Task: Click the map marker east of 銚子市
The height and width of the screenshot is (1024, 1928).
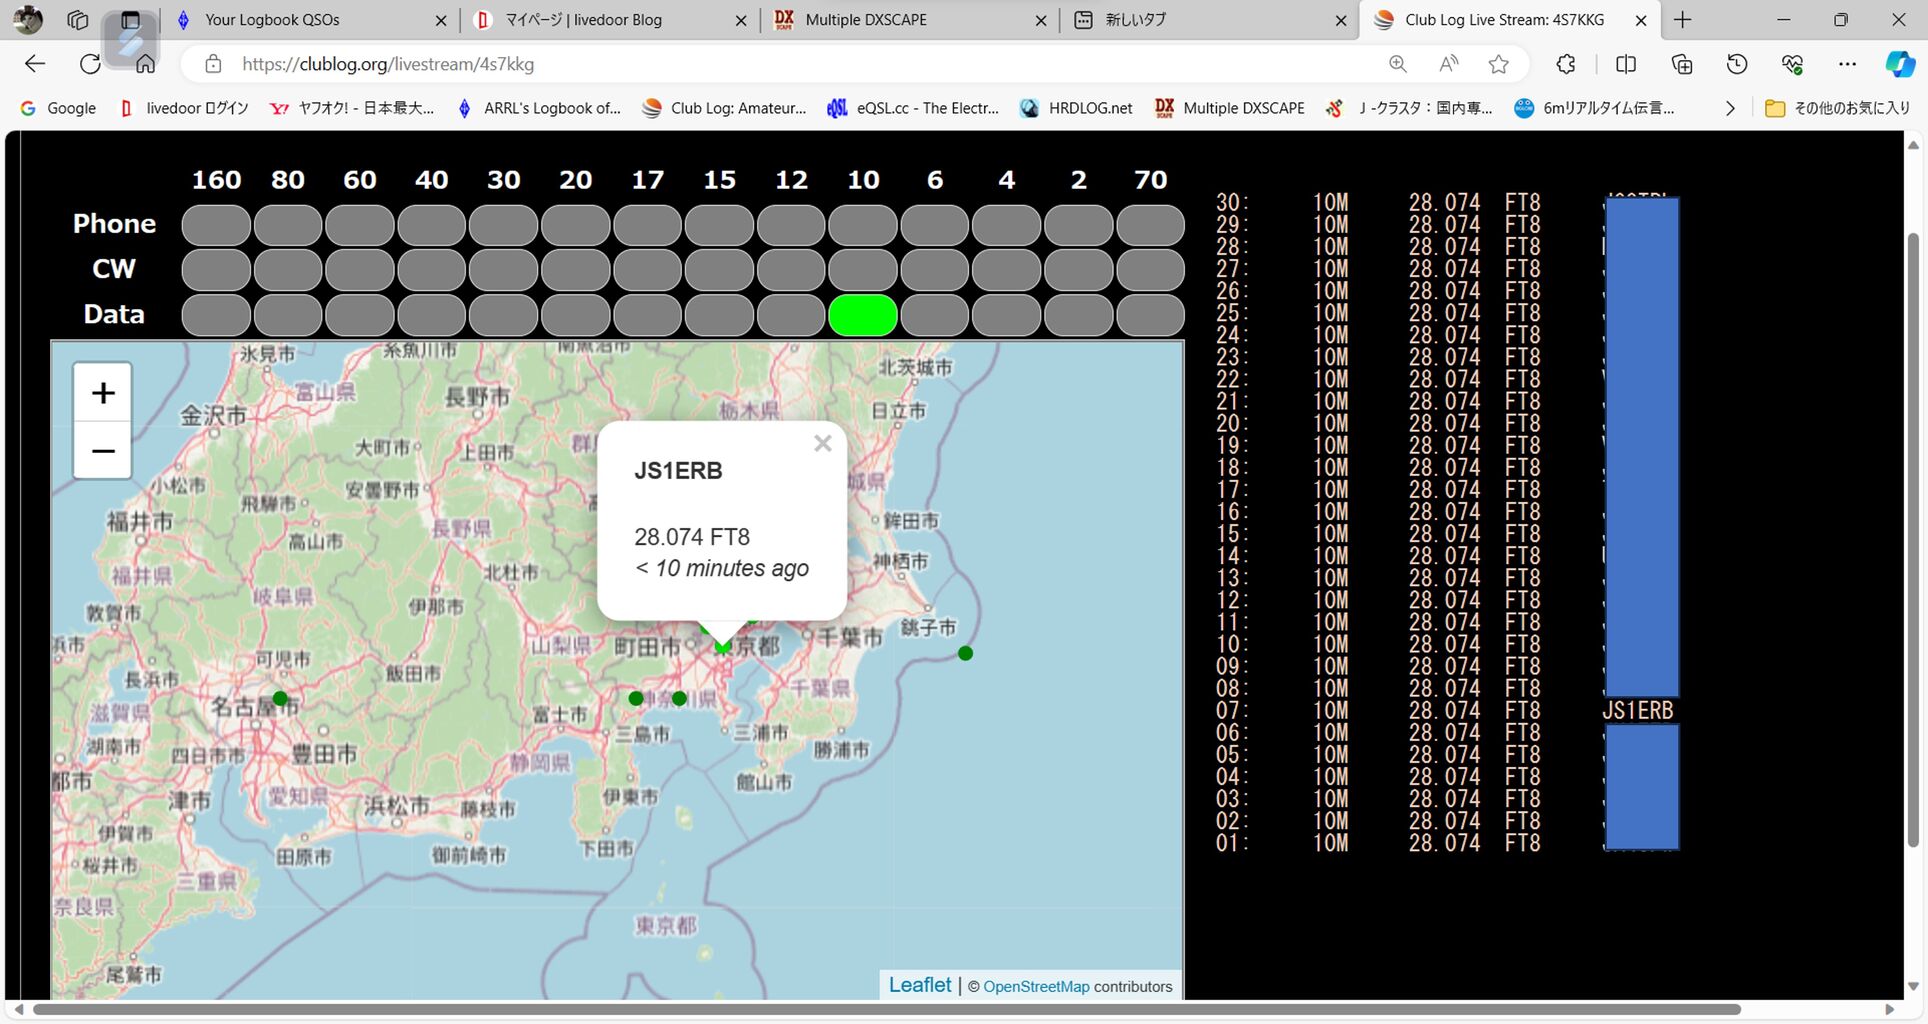Action: click(965, 653)
